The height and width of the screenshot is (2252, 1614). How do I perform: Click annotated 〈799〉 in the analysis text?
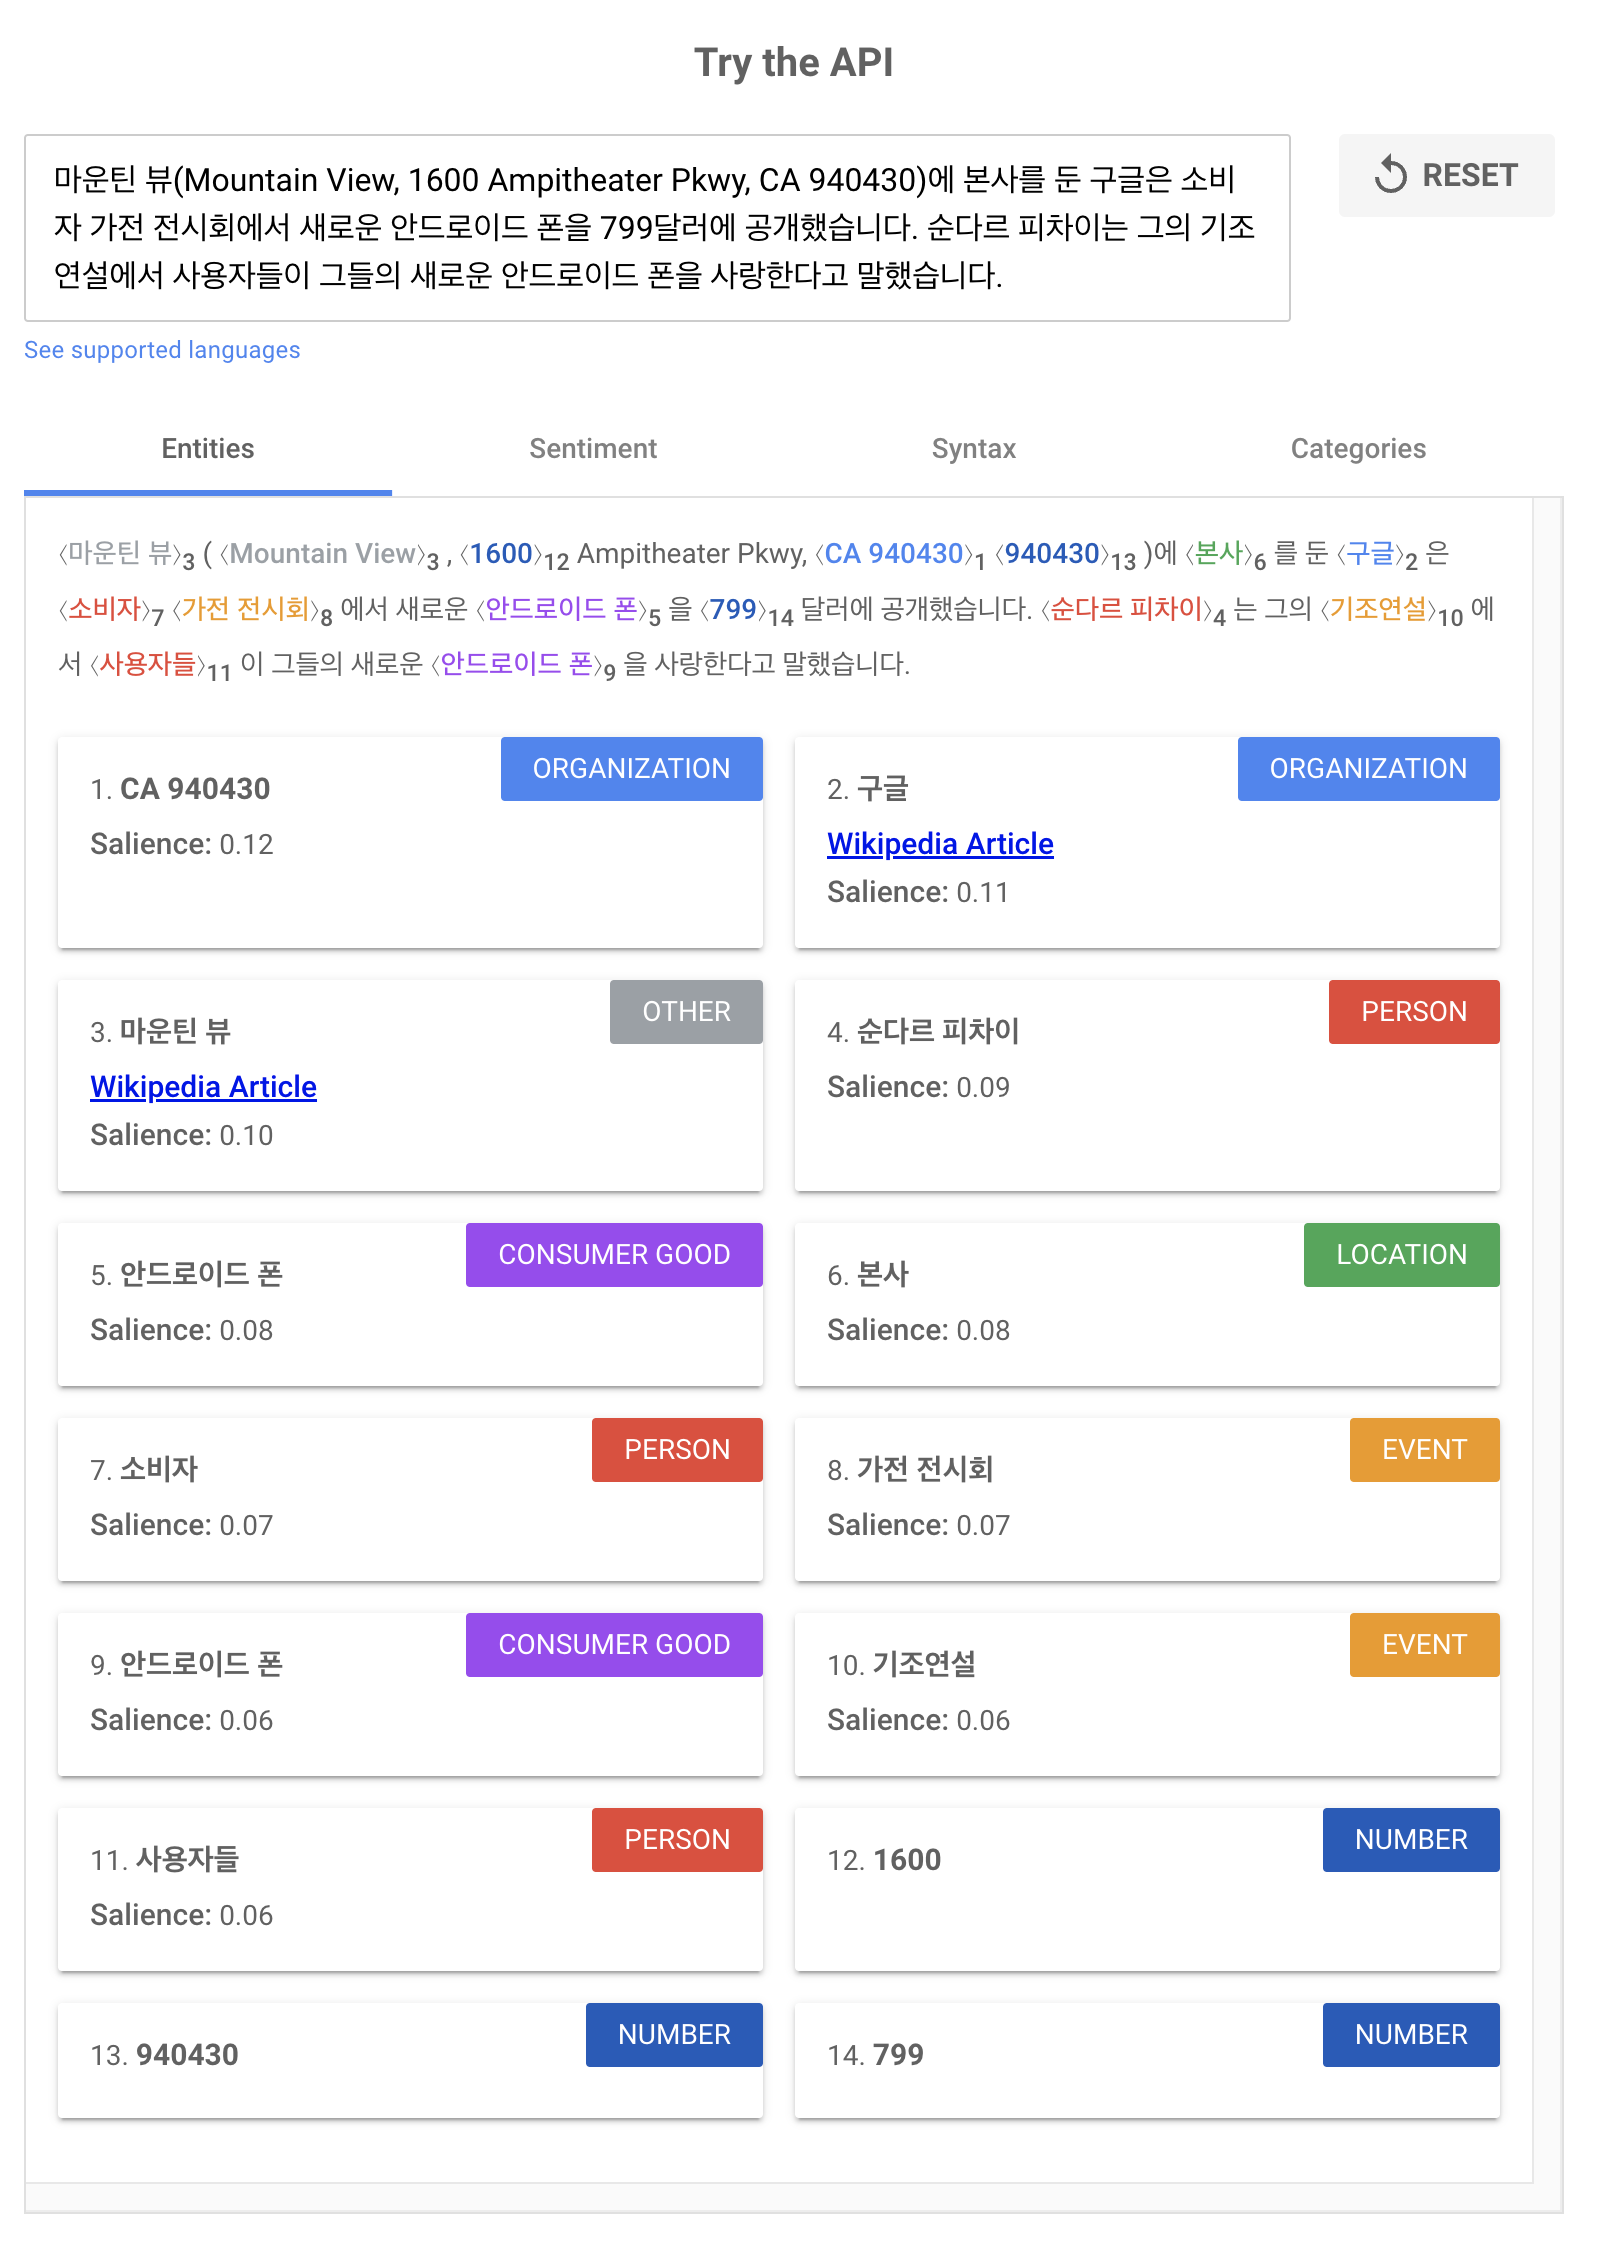pos(733,609)
